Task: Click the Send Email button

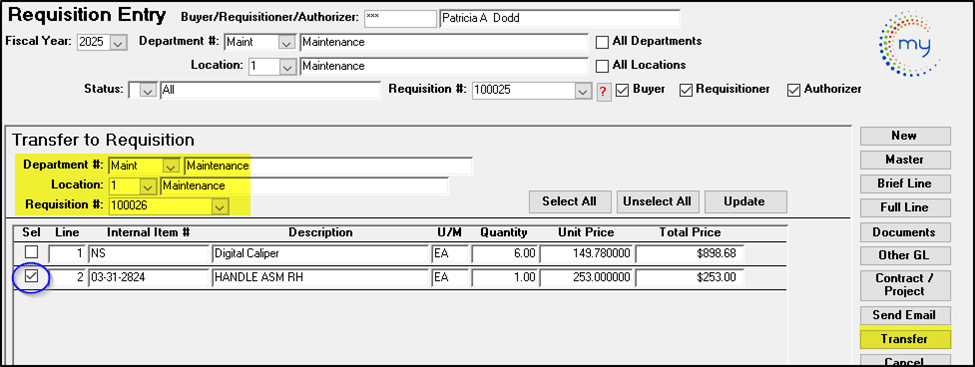Action: click(x=905, y=315)
